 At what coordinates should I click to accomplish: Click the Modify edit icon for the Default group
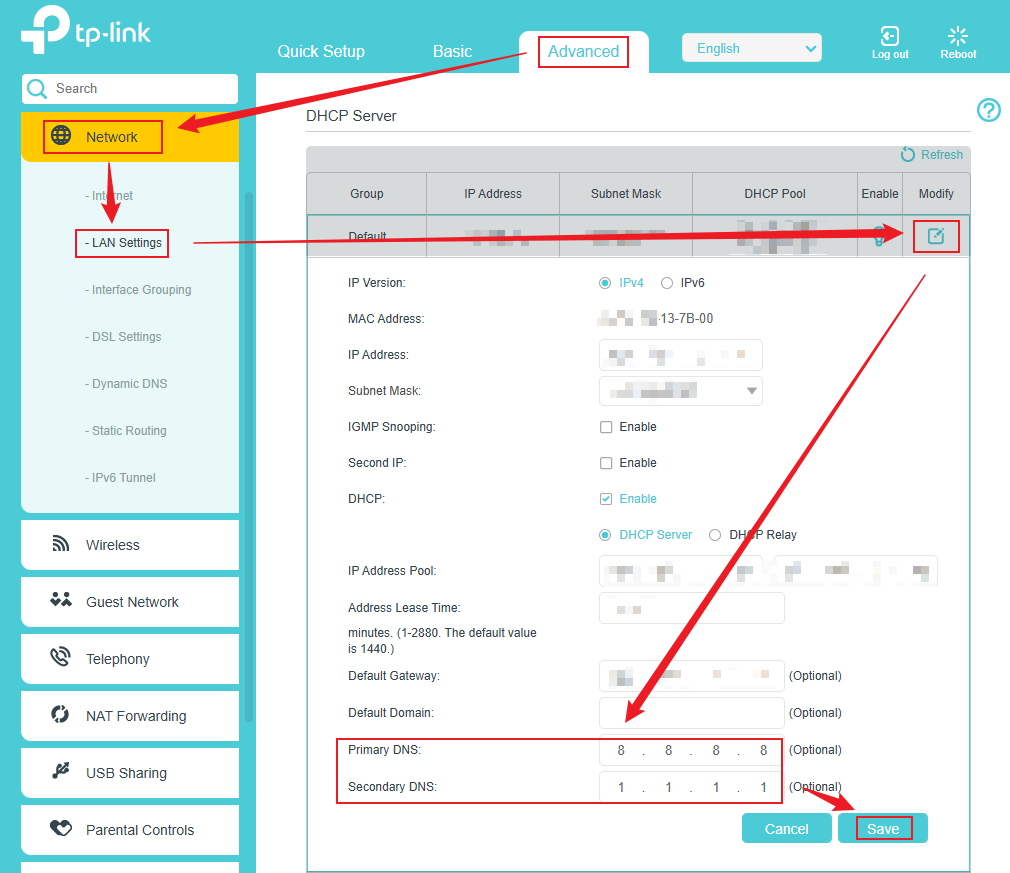pyautogui.click(x=936, y=236)
